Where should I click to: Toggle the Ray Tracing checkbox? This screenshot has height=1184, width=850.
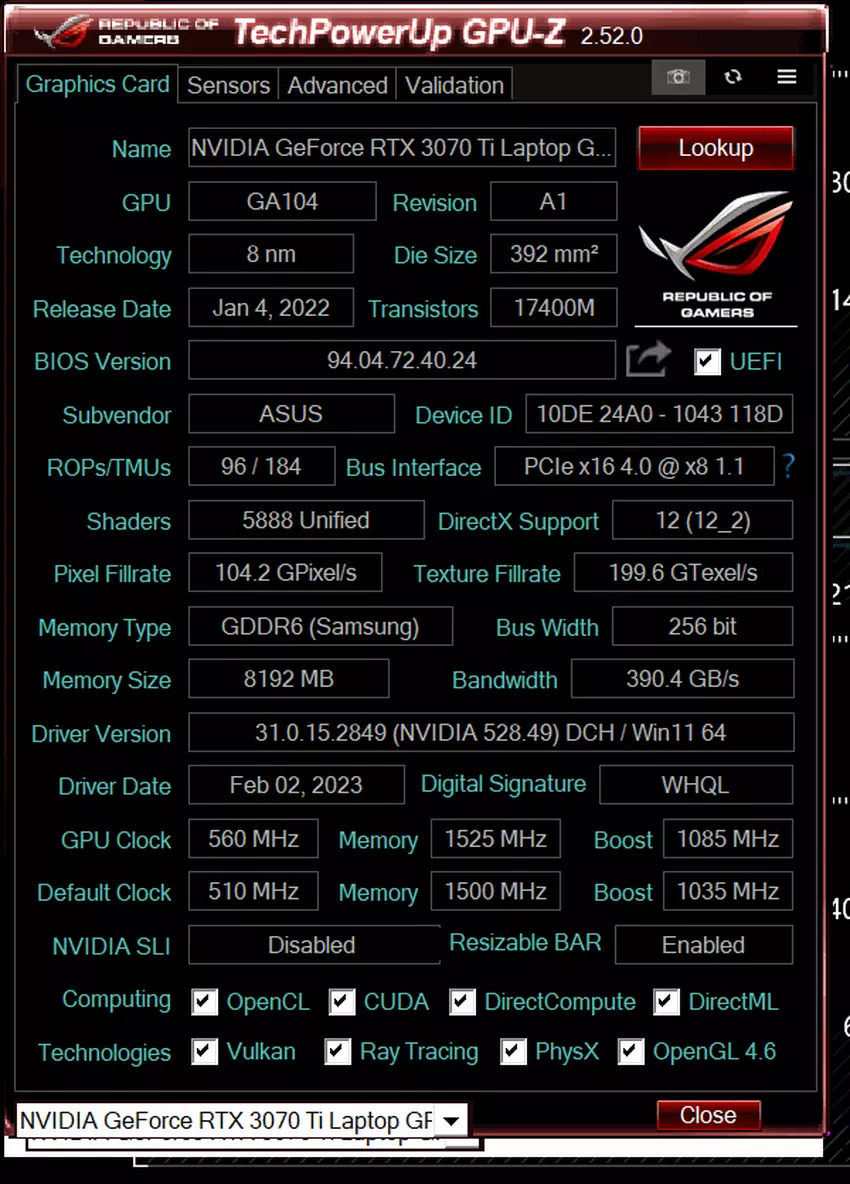click(x=338, y=1052)
